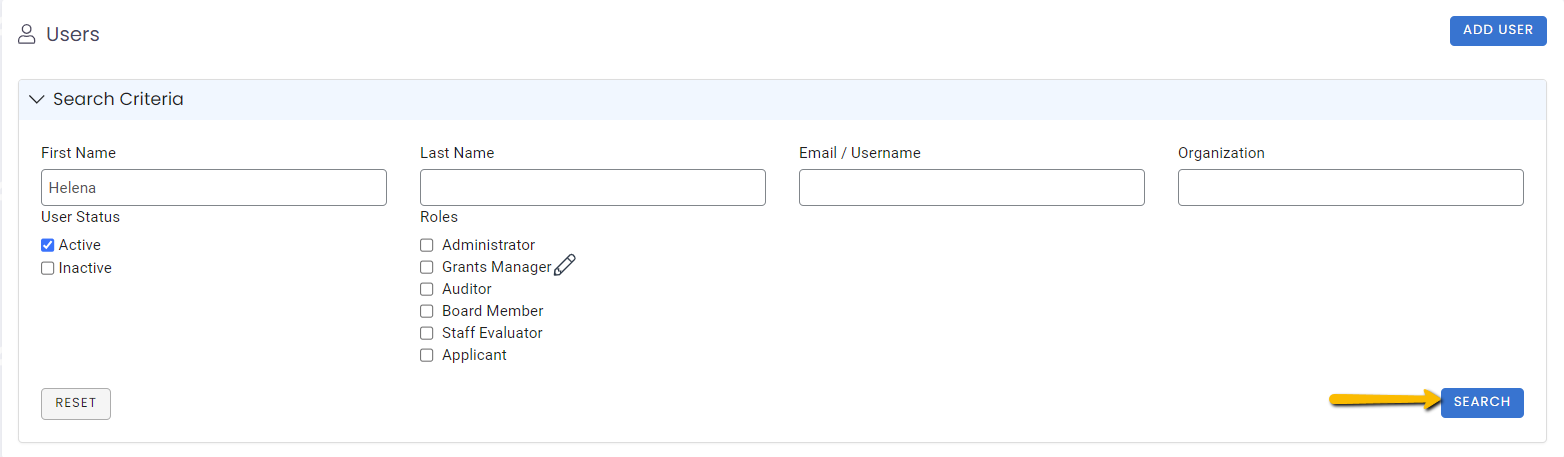Image resolution: width=1564 pixels, height=457 pixels.
Task: Click into the Last Name field
Action: coord(593,188)
